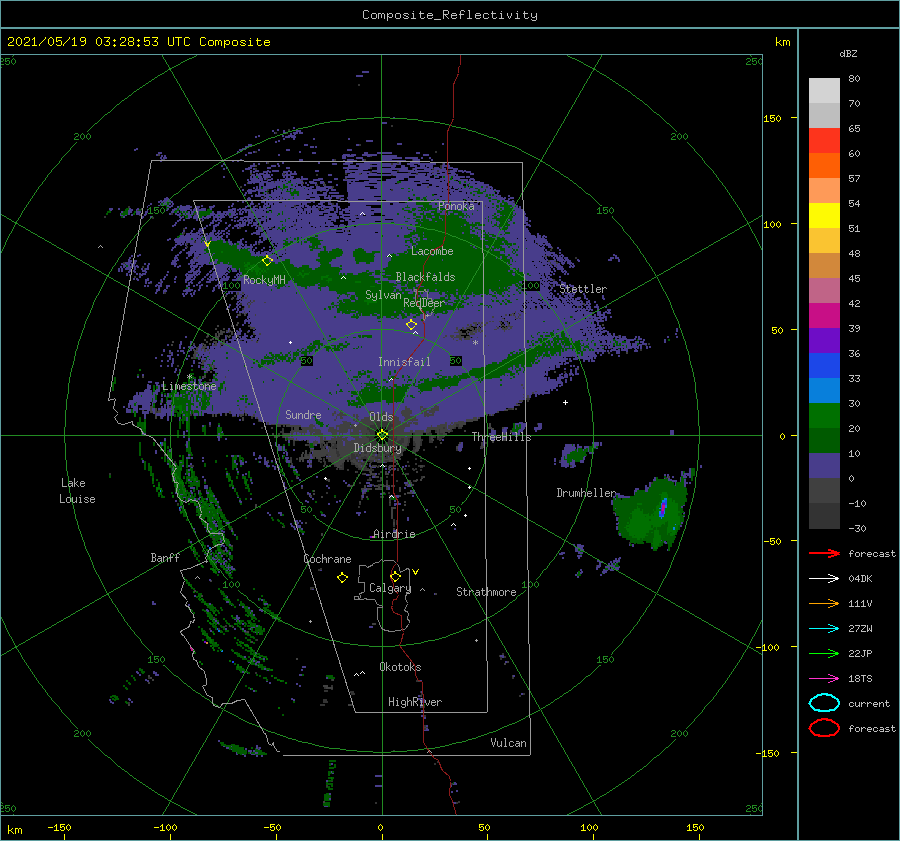Click the HighRiver label
Image resolution: width=900 pixels, height=841 pixels.
pyautogui.click(x=415, y=702)
